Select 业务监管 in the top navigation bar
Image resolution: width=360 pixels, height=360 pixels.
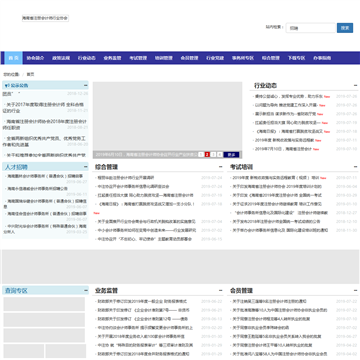point(112,58)
